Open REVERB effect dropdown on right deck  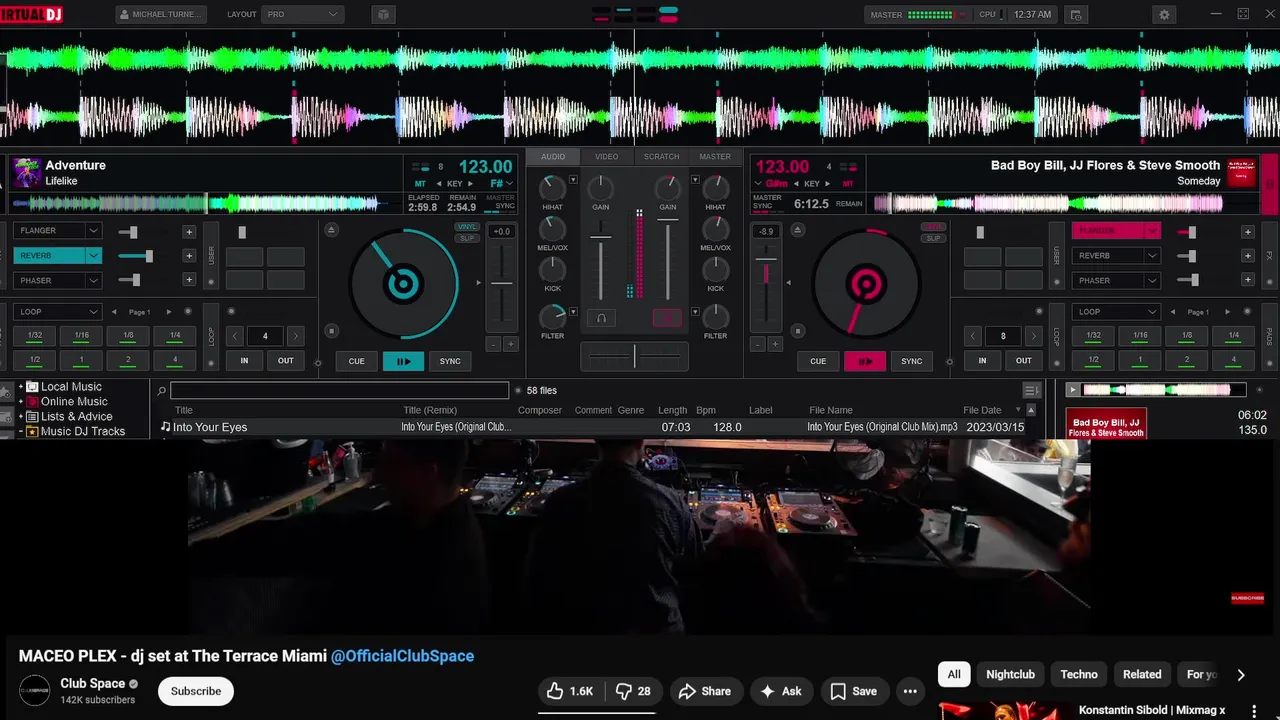tap(1152, 256)
